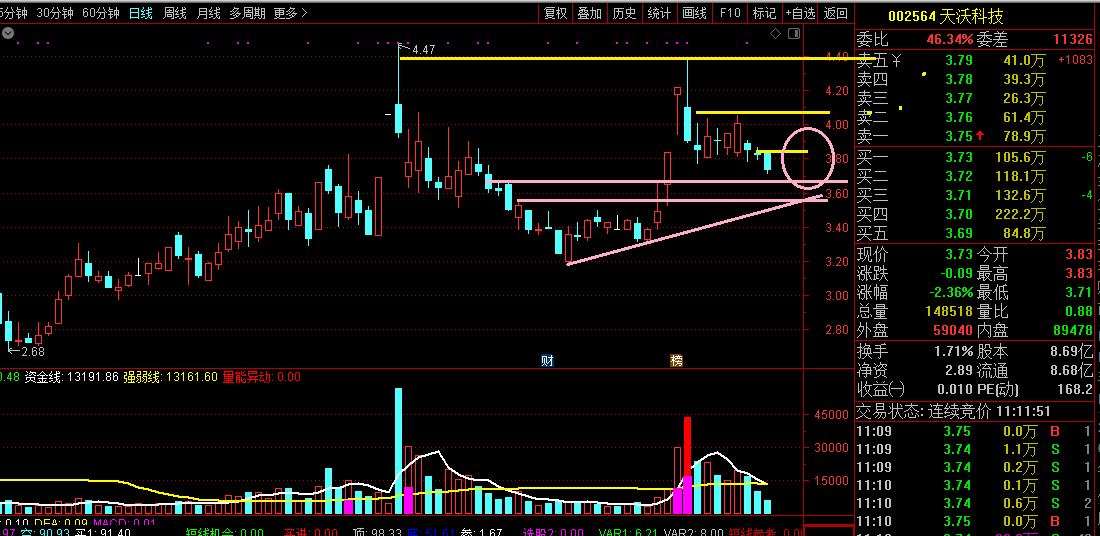Screen dimensions: 1100x536
Task: Click the 外盘 59040 value
Action: (x=953, y=330)
